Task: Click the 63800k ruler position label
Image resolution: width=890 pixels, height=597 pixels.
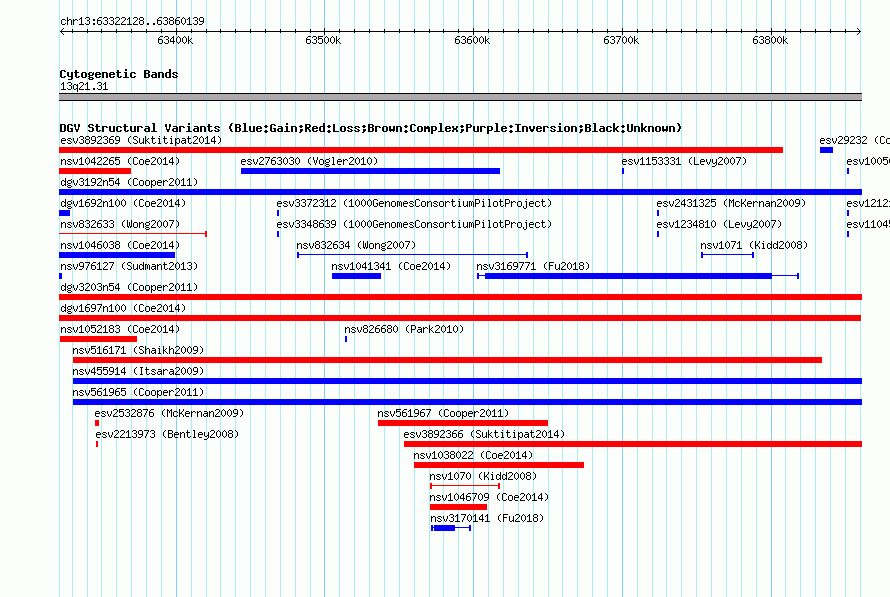Action: [x=770, y=40]
